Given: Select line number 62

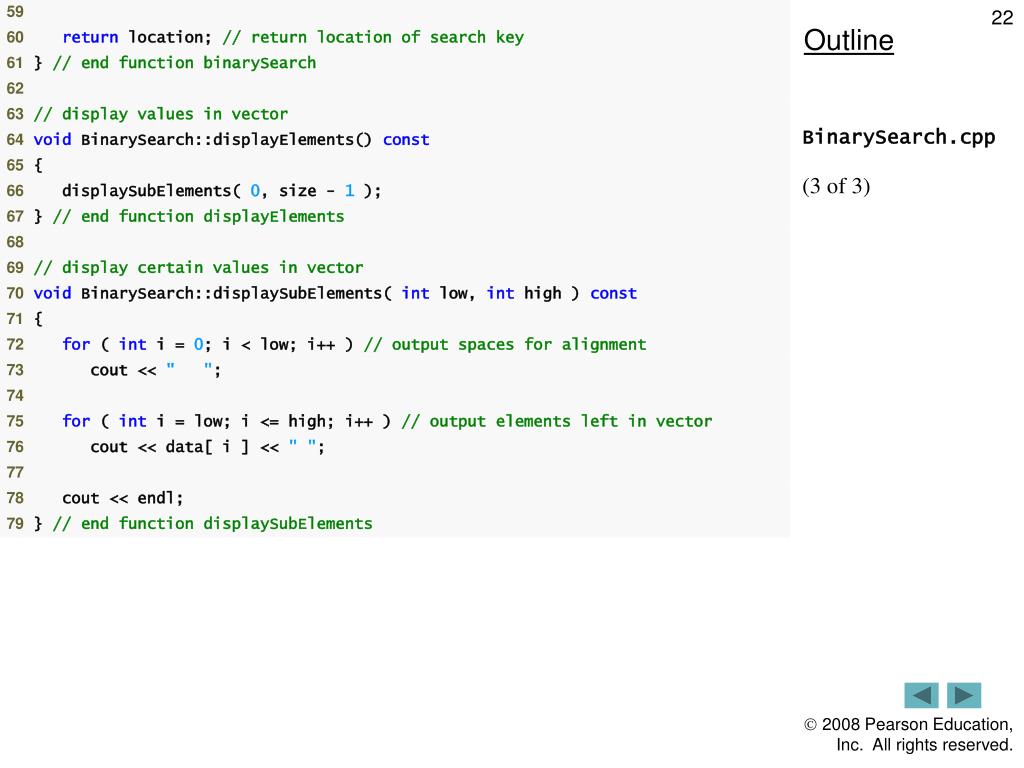Looking at the screenshot, I should (x=15, y=88).
